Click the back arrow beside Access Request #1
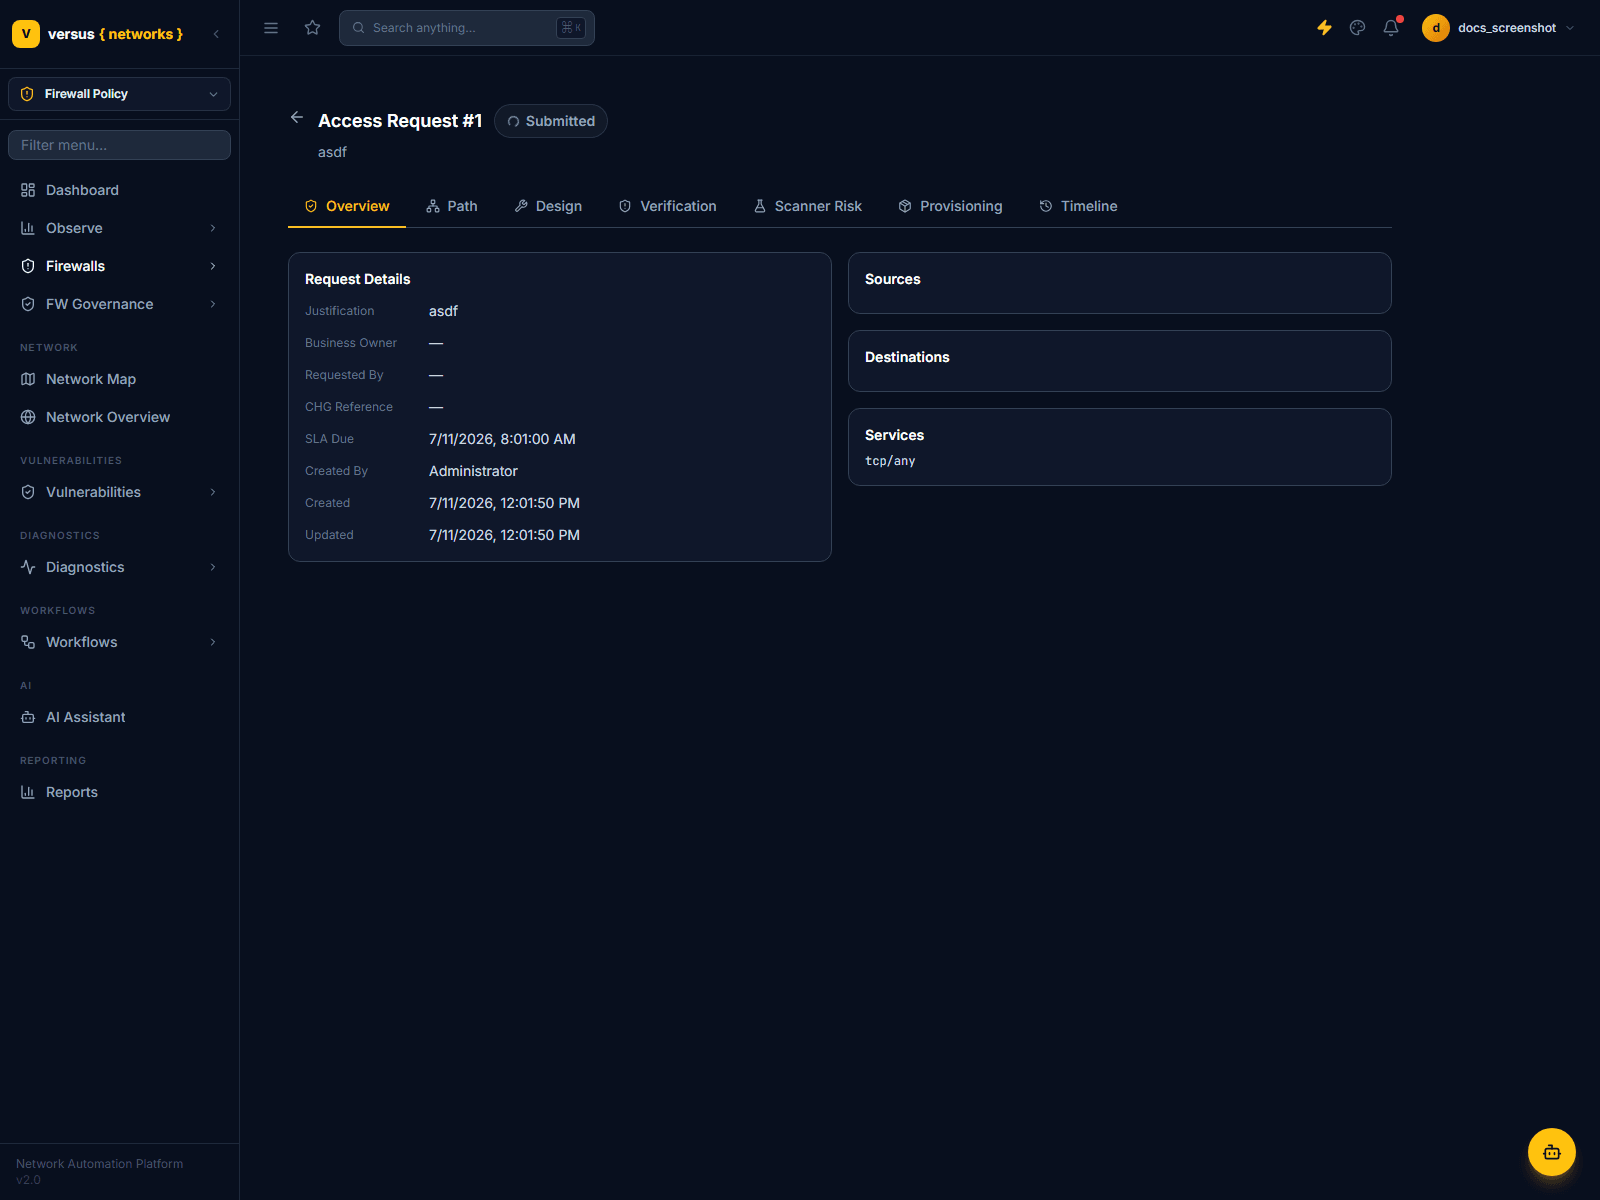The image size is (1600, 1200). coord(297,117)
